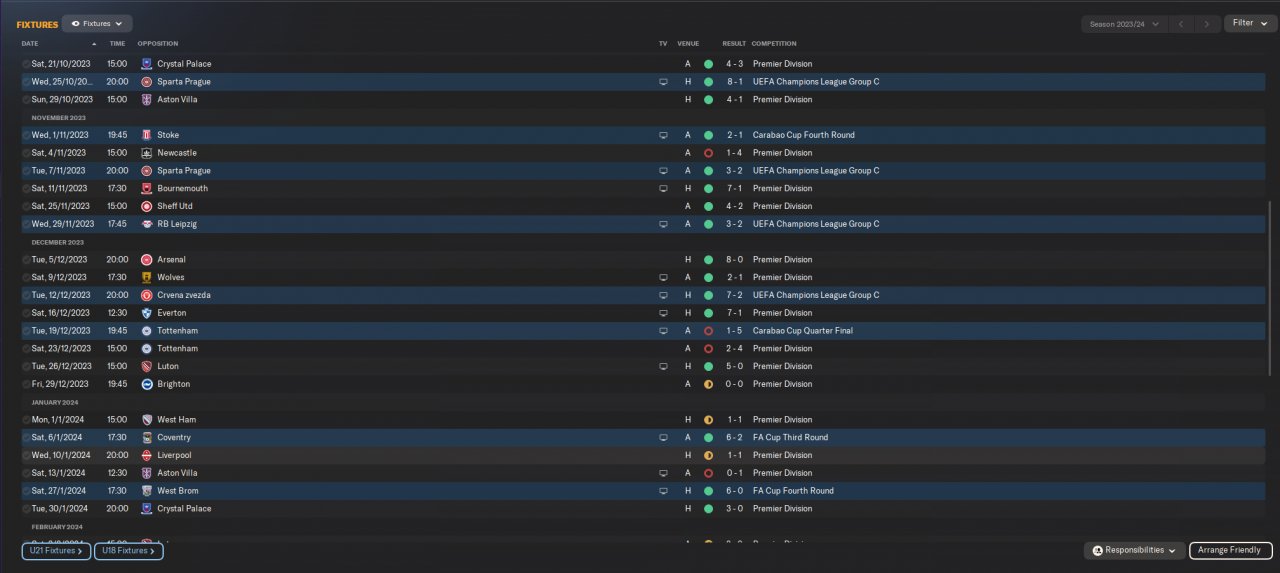The image size is (1280, 573).
Task: Click the Stoke club badge
Action: coord(147,135)
